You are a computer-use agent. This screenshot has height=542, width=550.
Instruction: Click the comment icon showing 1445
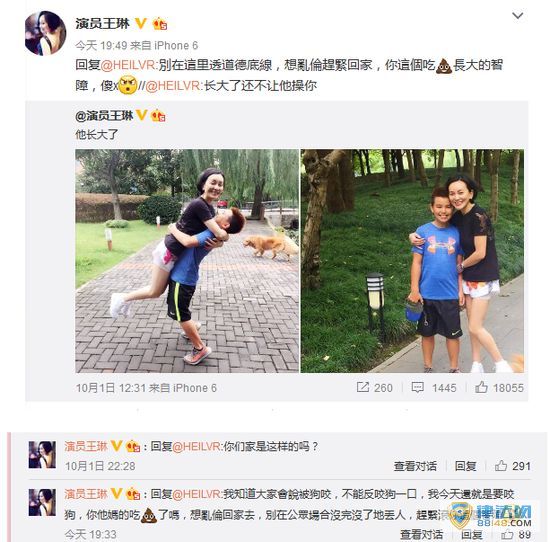point(417,387)
